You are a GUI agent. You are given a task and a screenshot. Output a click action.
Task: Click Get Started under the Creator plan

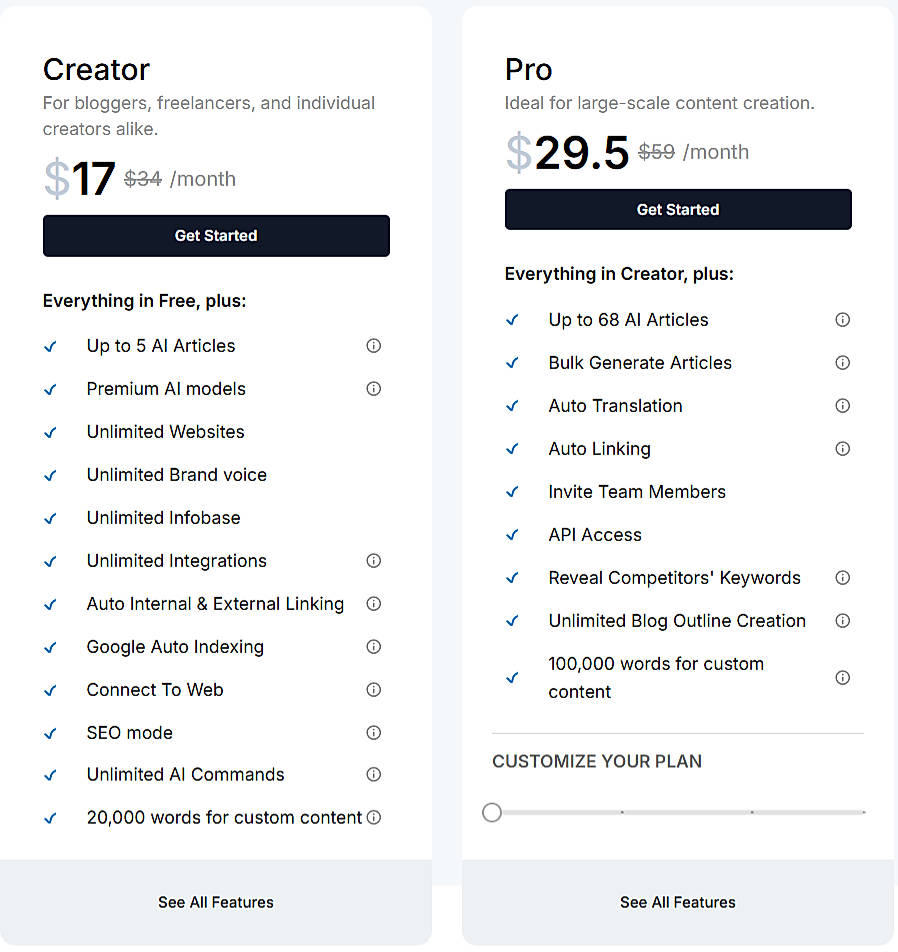(x=215, y=235)
